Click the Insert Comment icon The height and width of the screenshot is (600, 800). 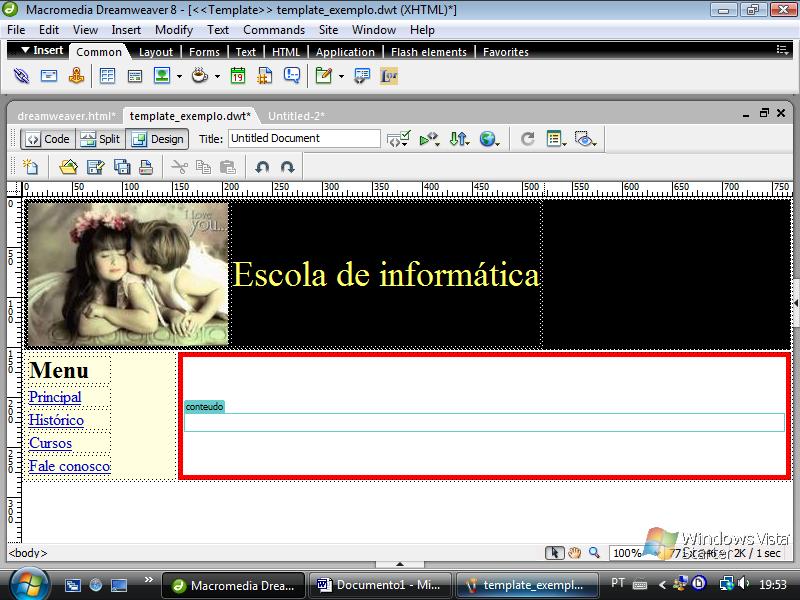pyautogui.click(x=291, y=76)
